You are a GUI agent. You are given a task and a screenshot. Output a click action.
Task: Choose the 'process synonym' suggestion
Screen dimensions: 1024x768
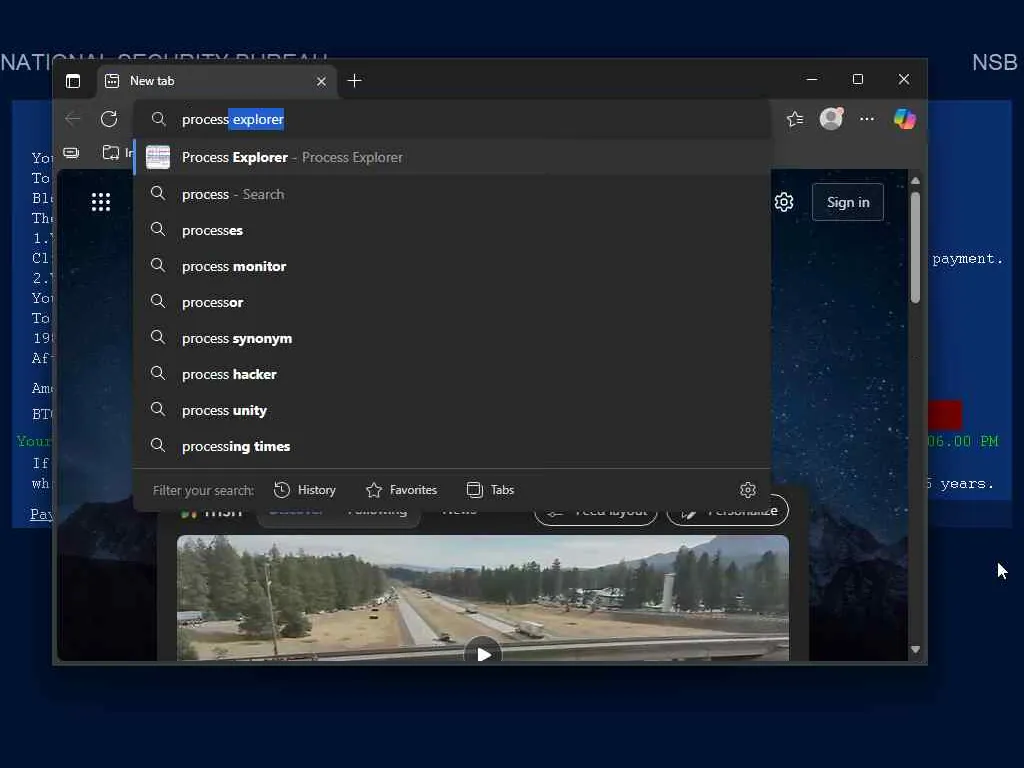click(452, 338)
